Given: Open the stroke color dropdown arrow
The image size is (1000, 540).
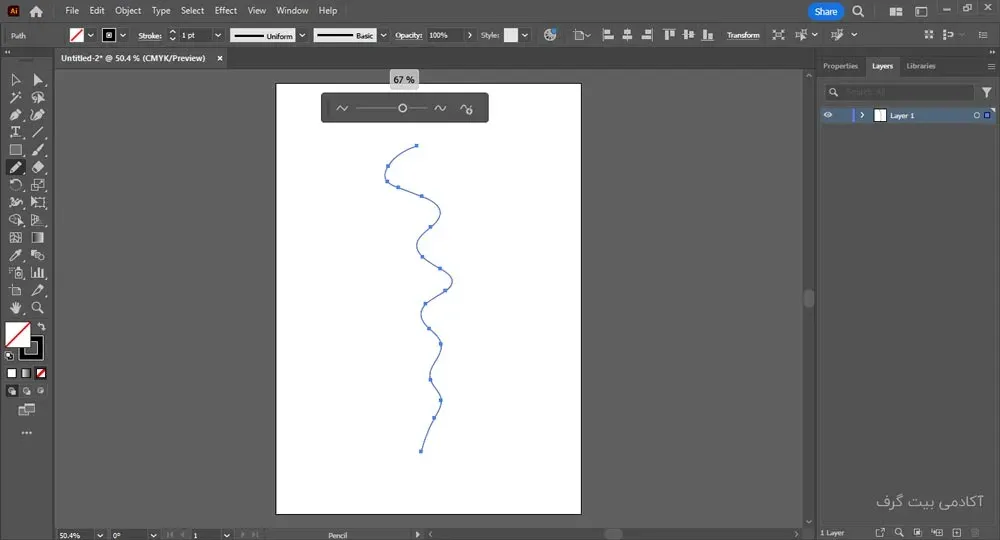Looking at the screenshot, I should pyautogui.click(x=123, y=35).
